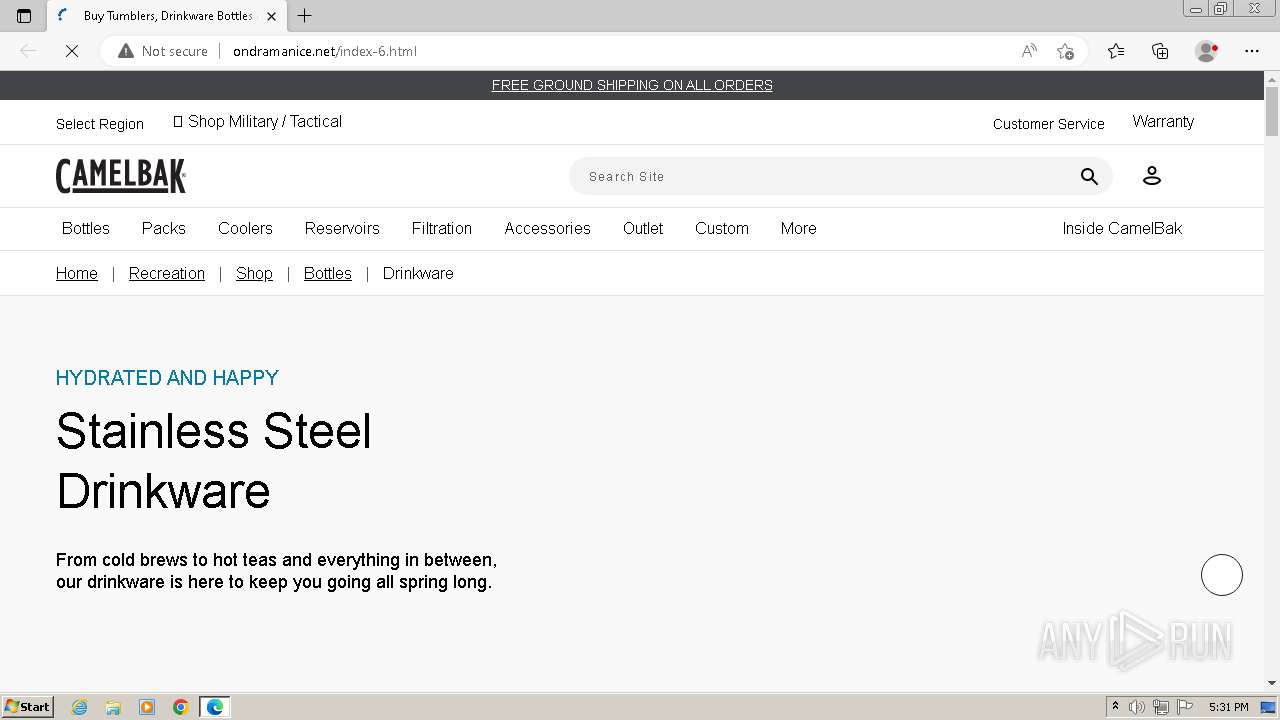Go to Shop breadcrumb

[x=254, y=273]
